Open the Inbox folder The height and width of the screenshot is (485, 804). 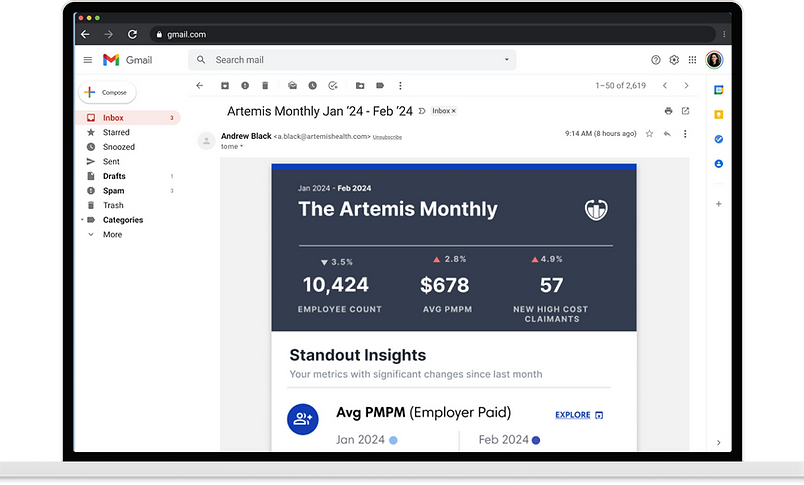(x=128, y=117)
